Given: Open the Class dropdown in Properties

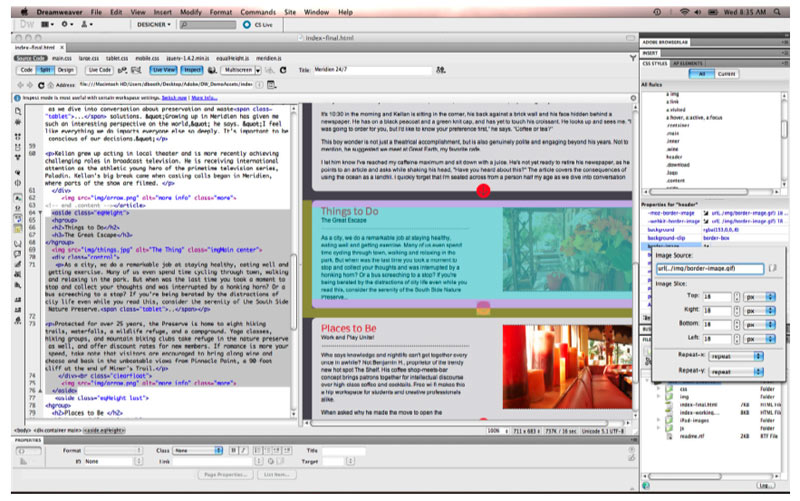Looking at the screenshot, I should point(198,450).
